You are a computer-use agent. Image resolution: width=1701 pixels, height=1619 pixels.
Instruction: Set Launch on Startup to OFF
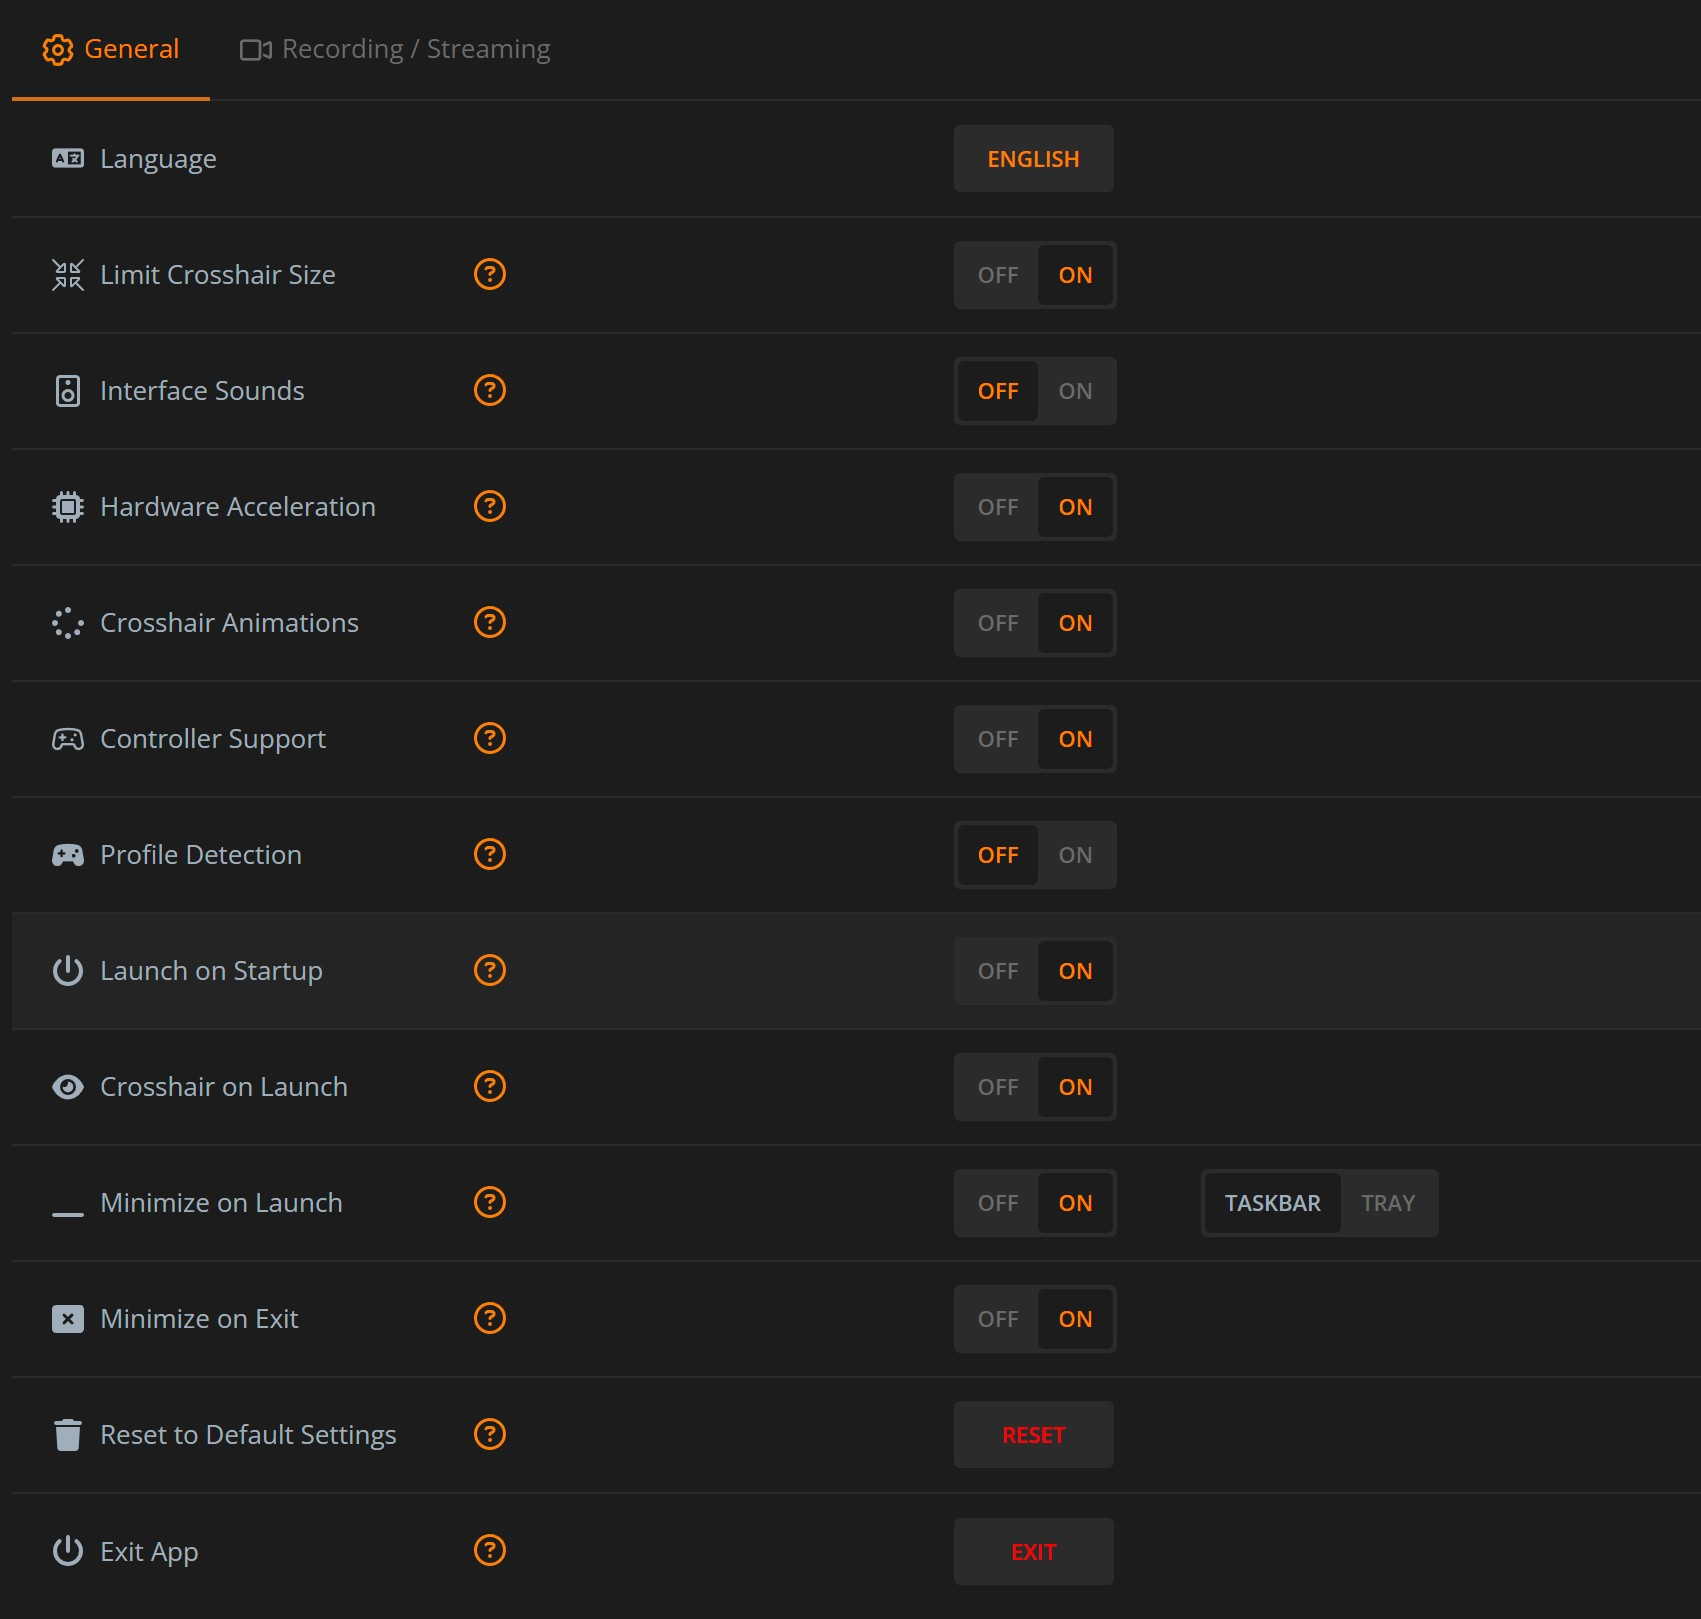click(998, 971)
